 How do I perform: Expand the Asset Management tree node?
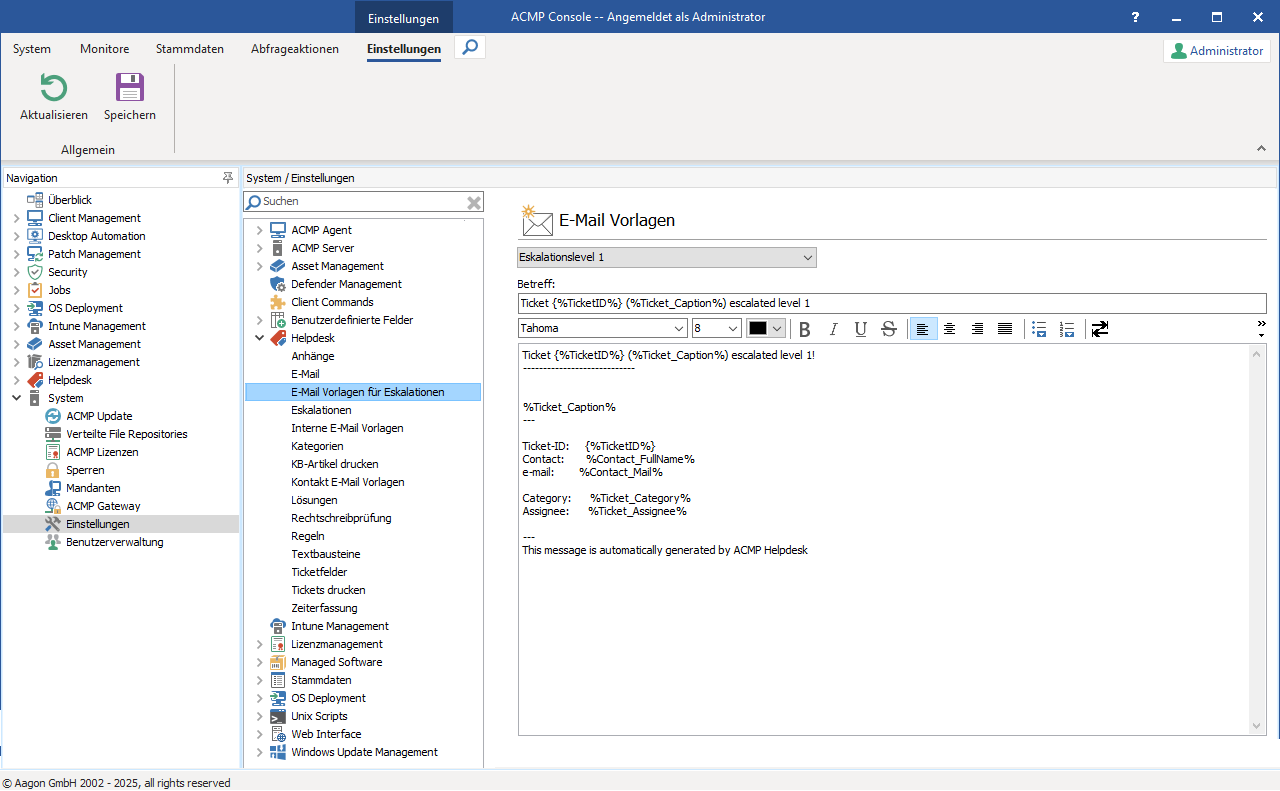click(x=259, y=266)
